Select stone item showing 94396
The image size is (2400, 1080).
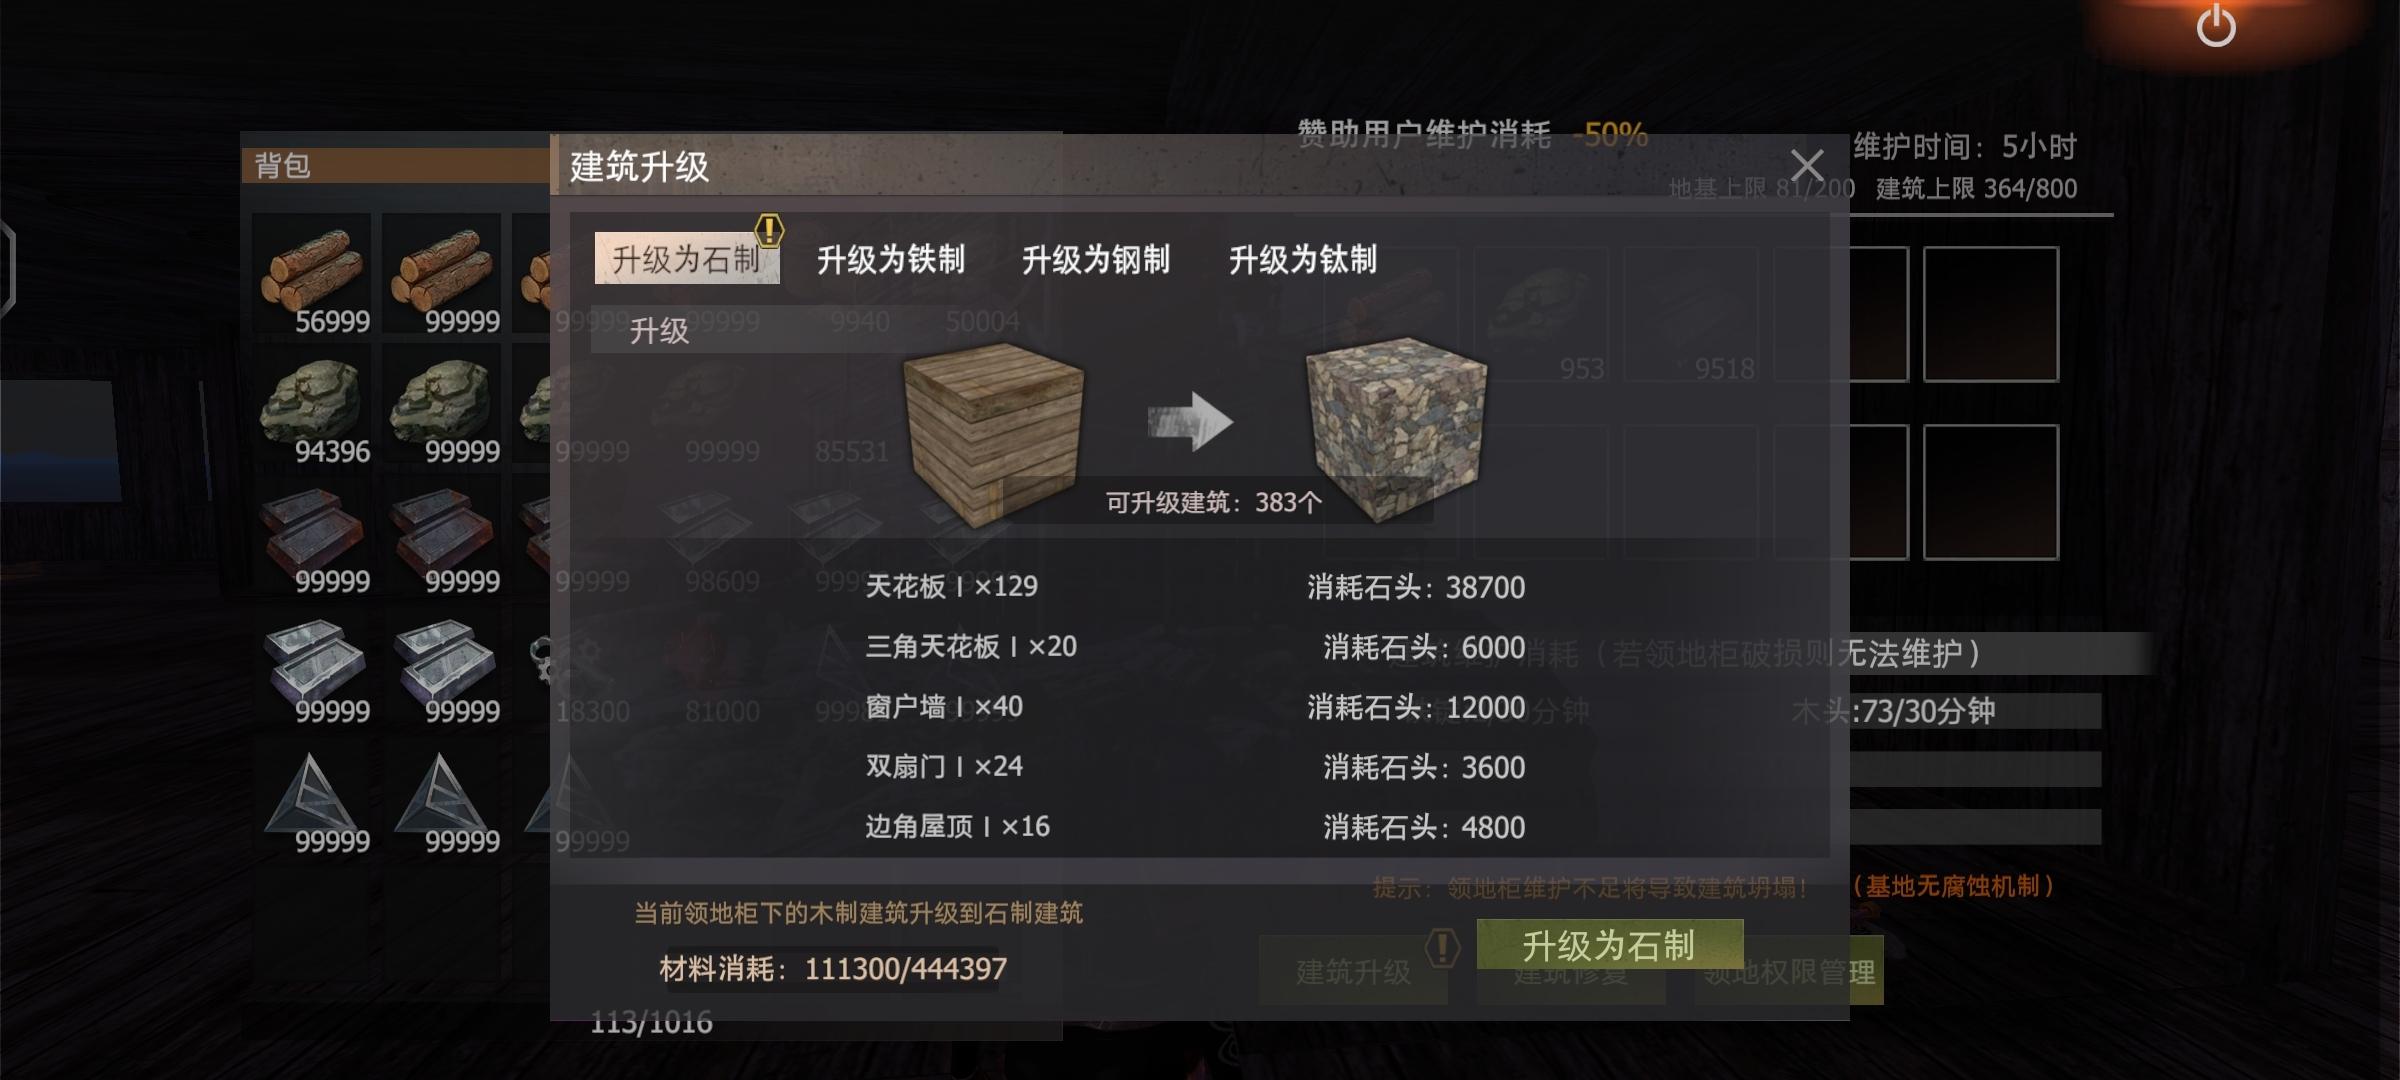(311, 404)
